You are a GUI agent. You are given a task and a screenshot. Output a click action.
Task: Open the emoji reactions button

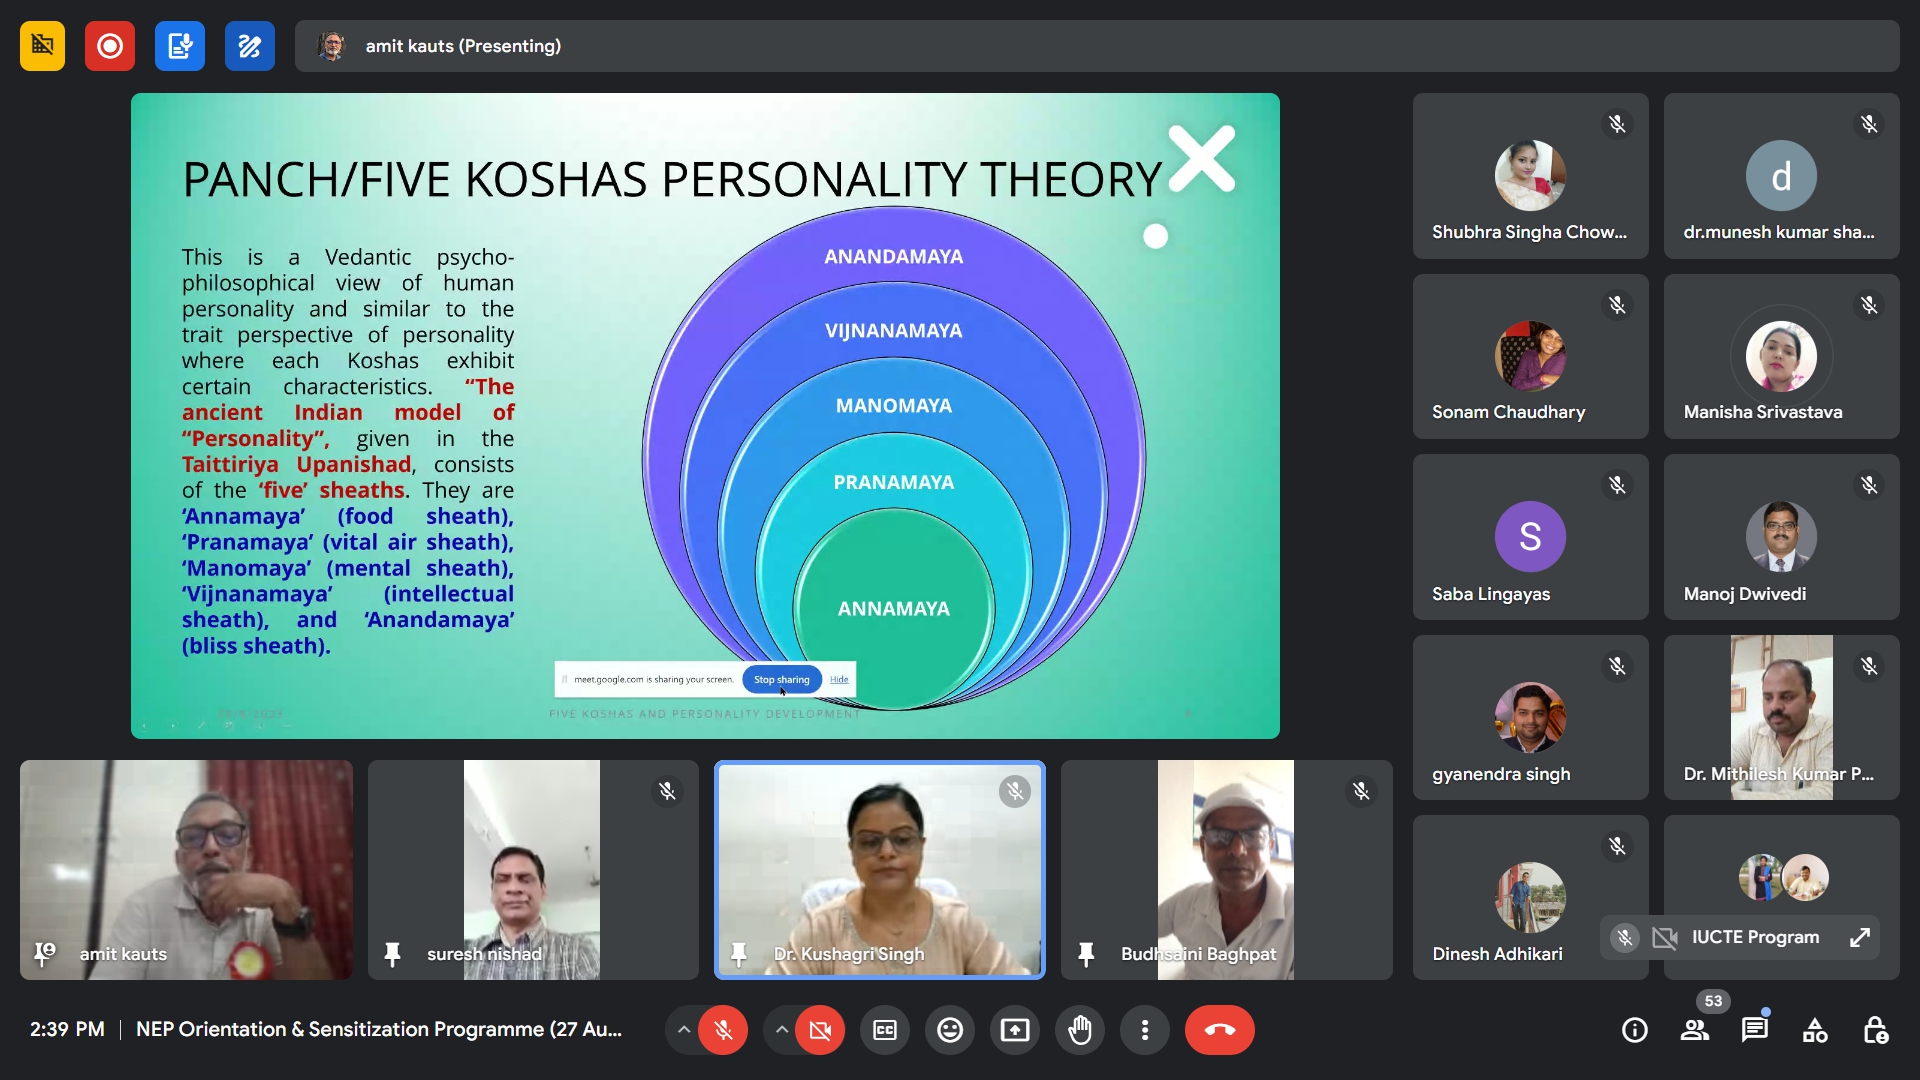(x=950, y=1030)
